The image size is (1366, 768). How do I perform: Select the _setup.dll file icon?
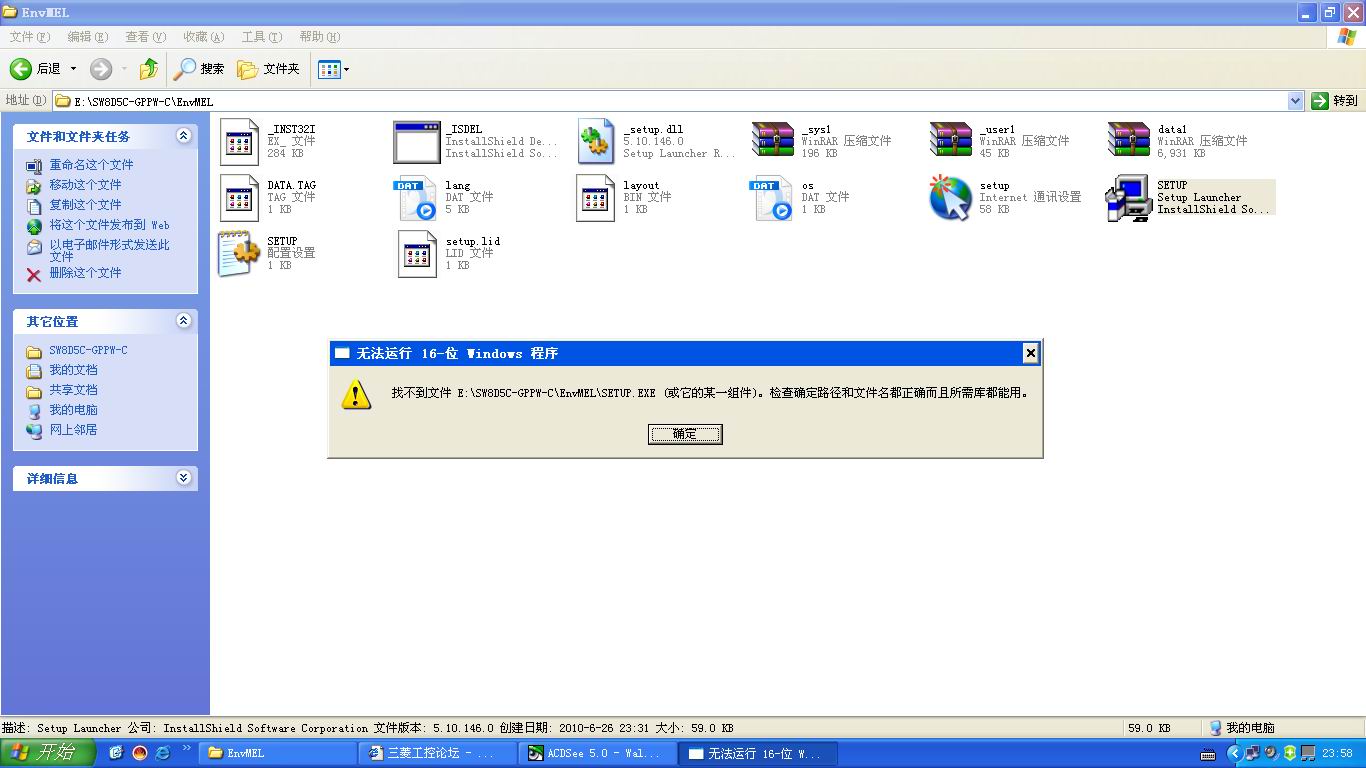(x=596, y=142)
